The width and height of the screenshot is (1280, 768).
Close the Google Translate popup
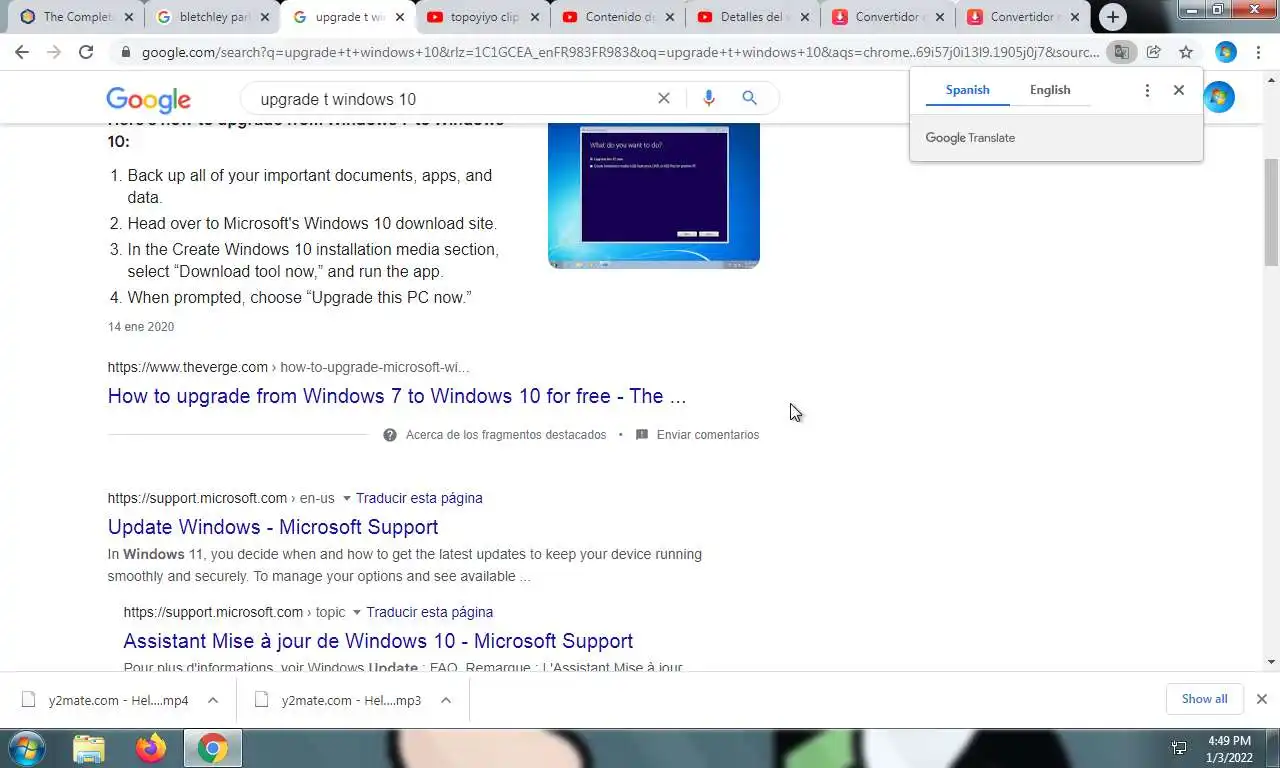[1179, 90]
